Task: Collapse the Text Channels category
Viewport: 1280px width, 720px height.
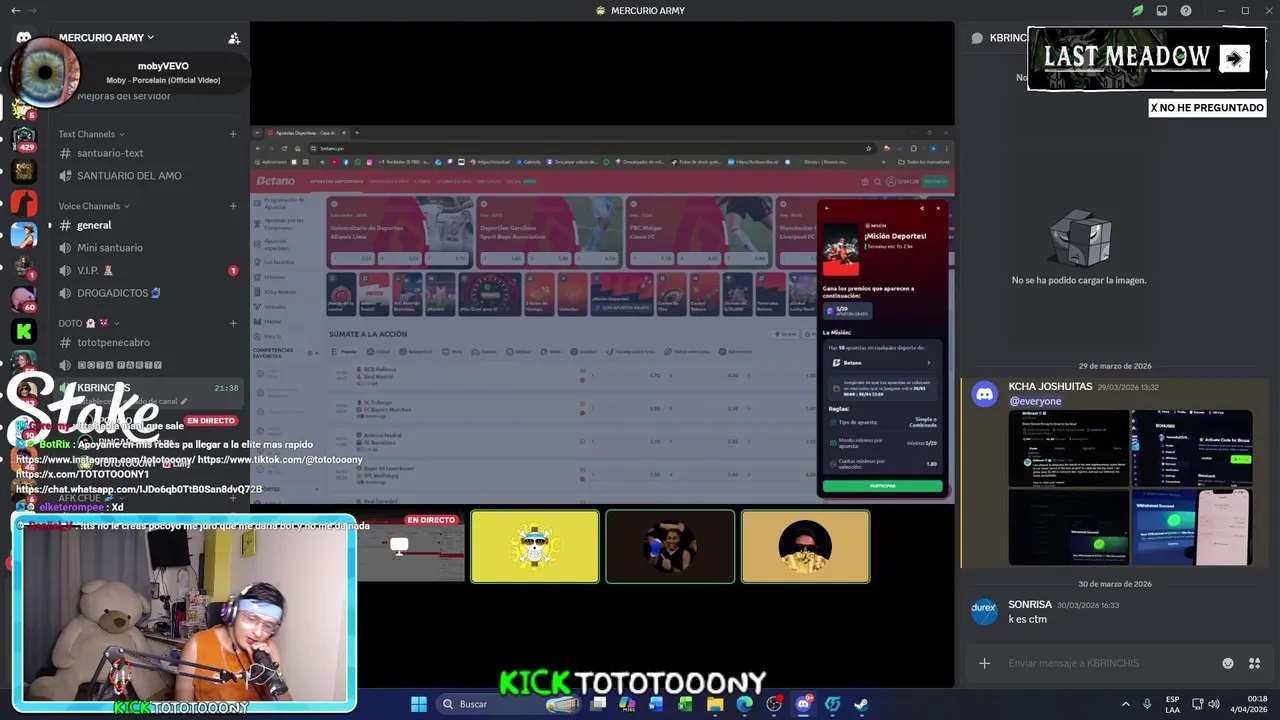Action: point(91,134)
